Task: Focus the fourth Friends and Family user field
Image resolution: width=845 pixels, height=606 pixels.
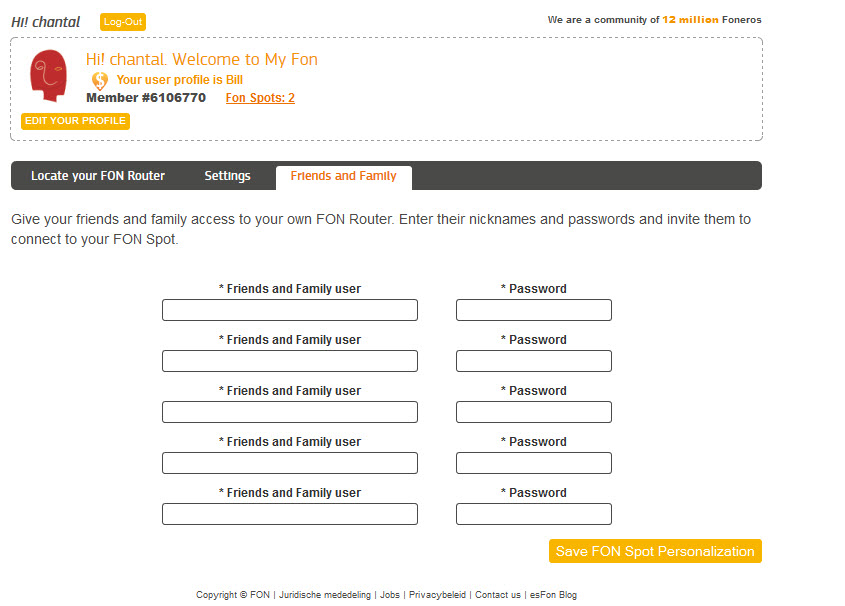Action: click(x=289, y=463)
